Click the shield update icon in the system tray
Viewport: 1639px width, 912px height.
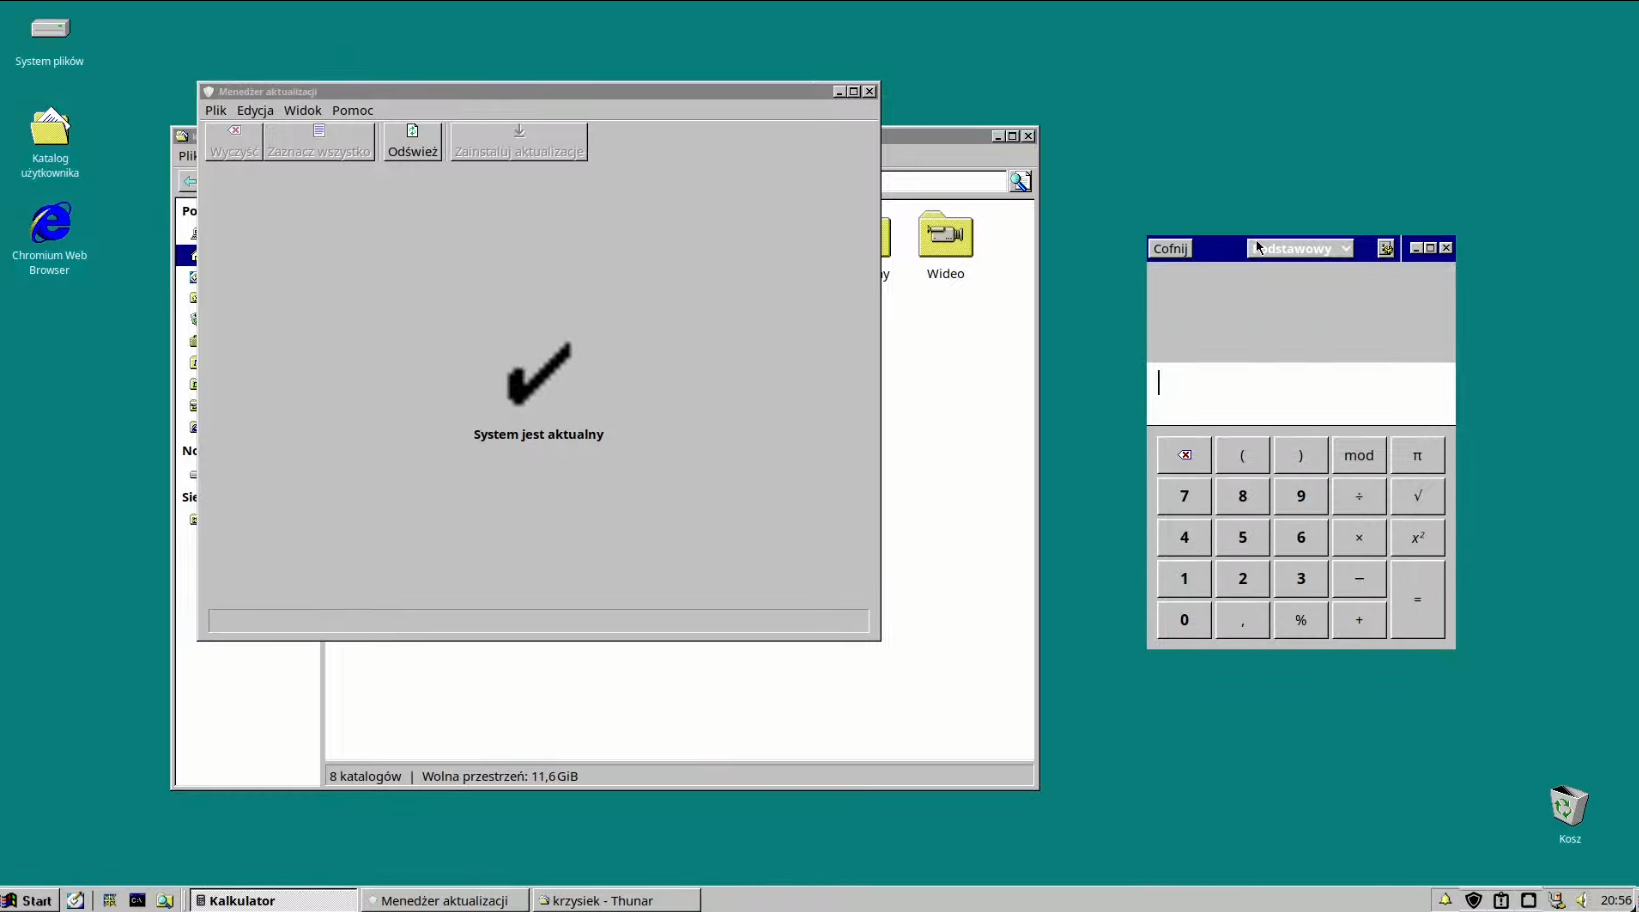[1473, 900]
